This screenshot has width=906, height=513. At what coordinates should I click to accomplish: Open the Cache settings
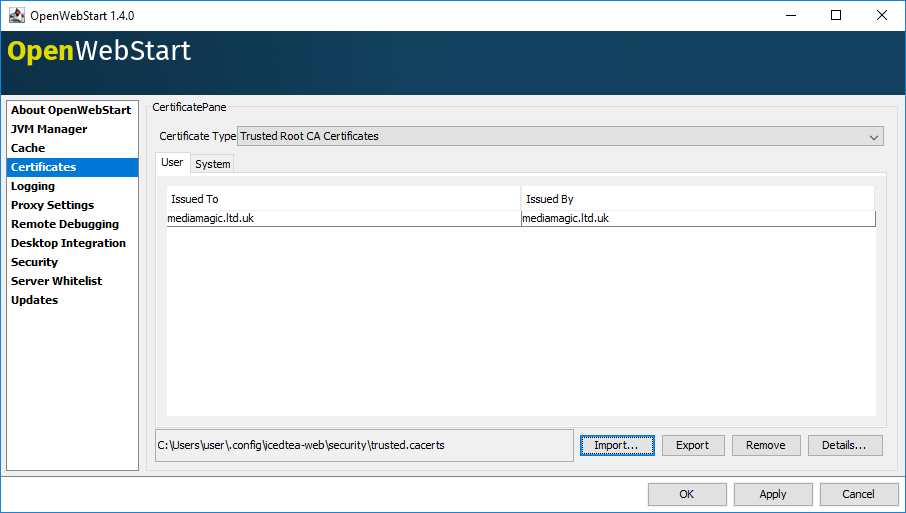coord(28,148)
